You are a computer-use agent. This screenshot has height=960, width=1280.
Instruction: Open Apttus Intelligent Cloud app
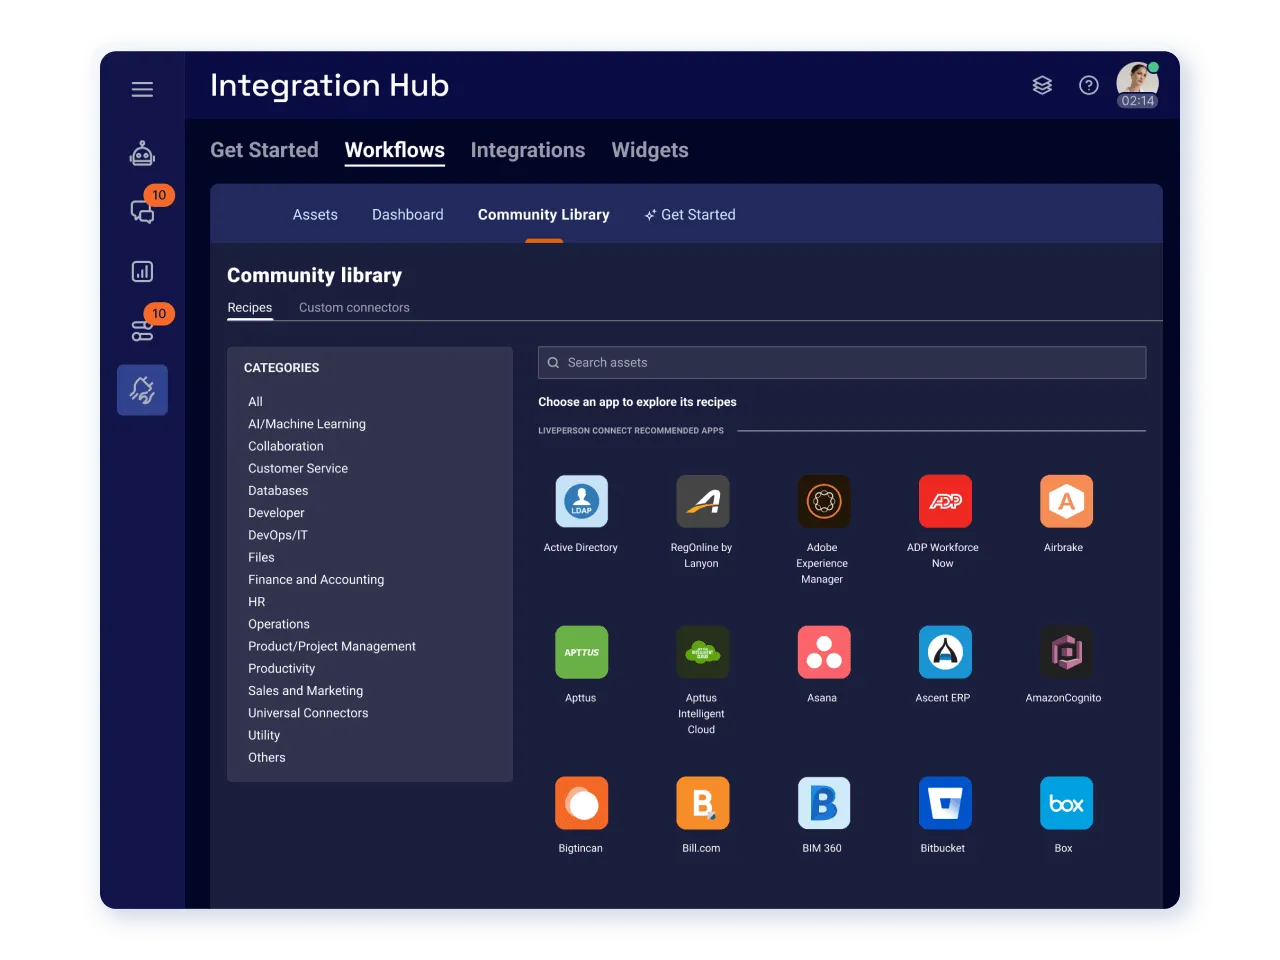pyautogui.click(x=702, y=652)
